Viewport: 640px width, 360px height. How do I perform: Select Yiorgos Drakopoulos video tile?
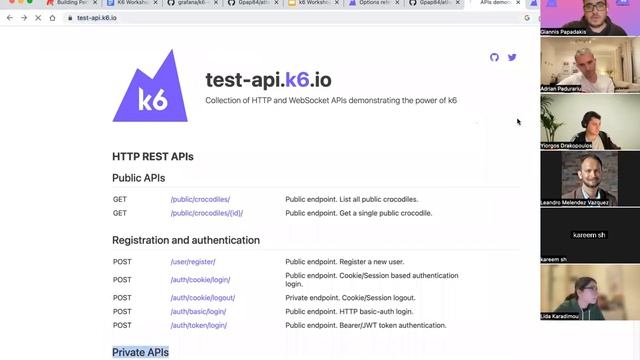[590, 122]
